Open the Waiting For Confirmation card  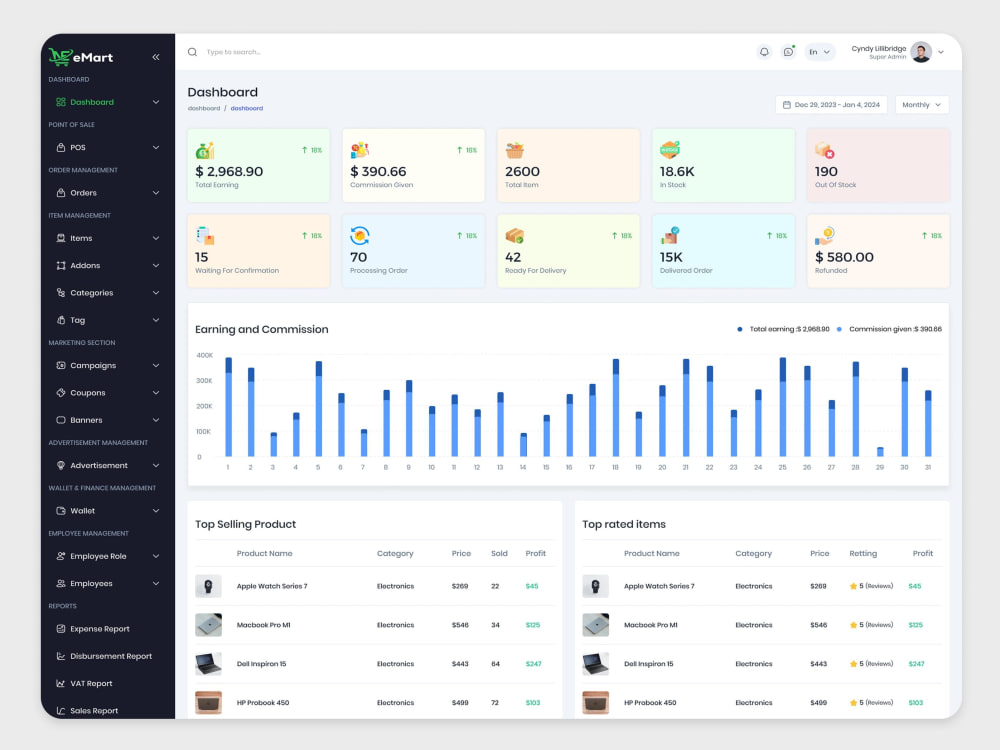(258, 251)
